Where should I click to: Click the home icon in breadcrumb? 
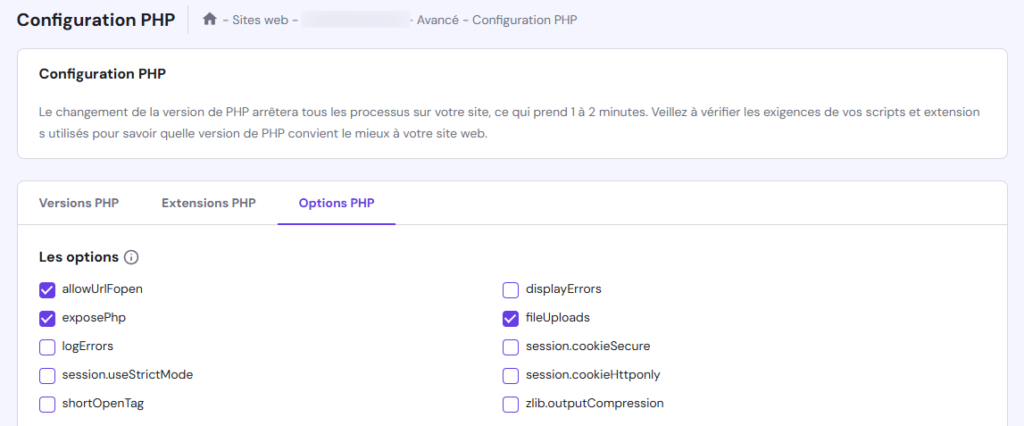(x=209, y=19)
